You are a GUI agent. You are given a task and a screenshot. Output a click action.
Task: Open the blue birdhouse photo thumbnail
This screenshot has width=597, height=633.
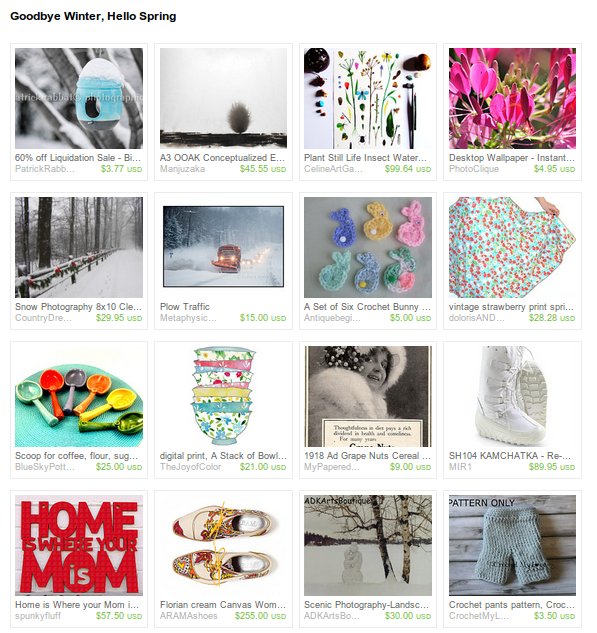[79, 98]
